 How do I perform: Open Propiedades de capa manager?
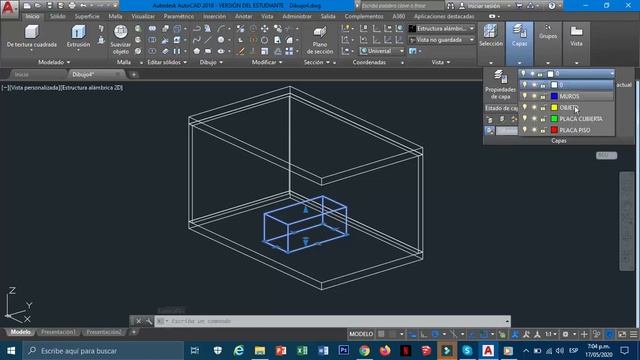pos(500,85)
